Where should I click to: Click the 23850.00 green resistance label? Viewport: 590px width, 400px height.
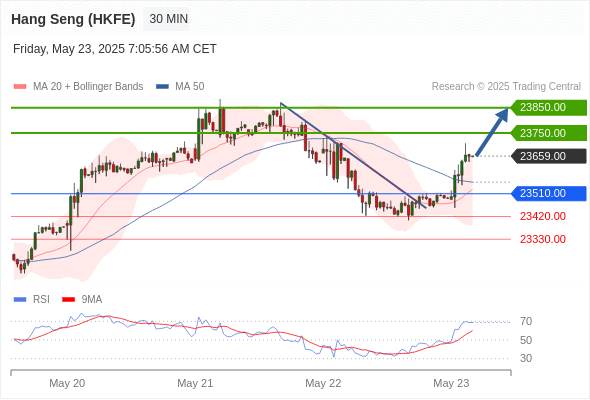coord(548,108)
